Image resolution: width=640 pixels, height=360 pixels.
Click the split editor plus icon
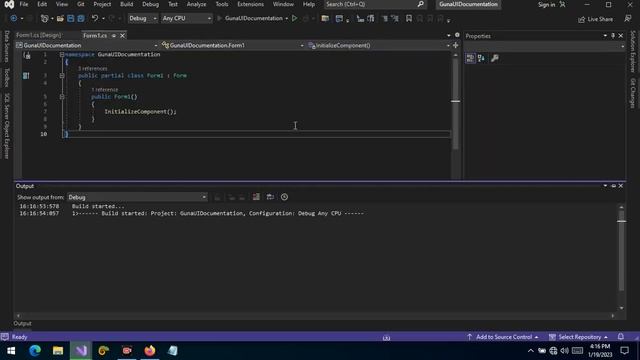click(456, 45)
